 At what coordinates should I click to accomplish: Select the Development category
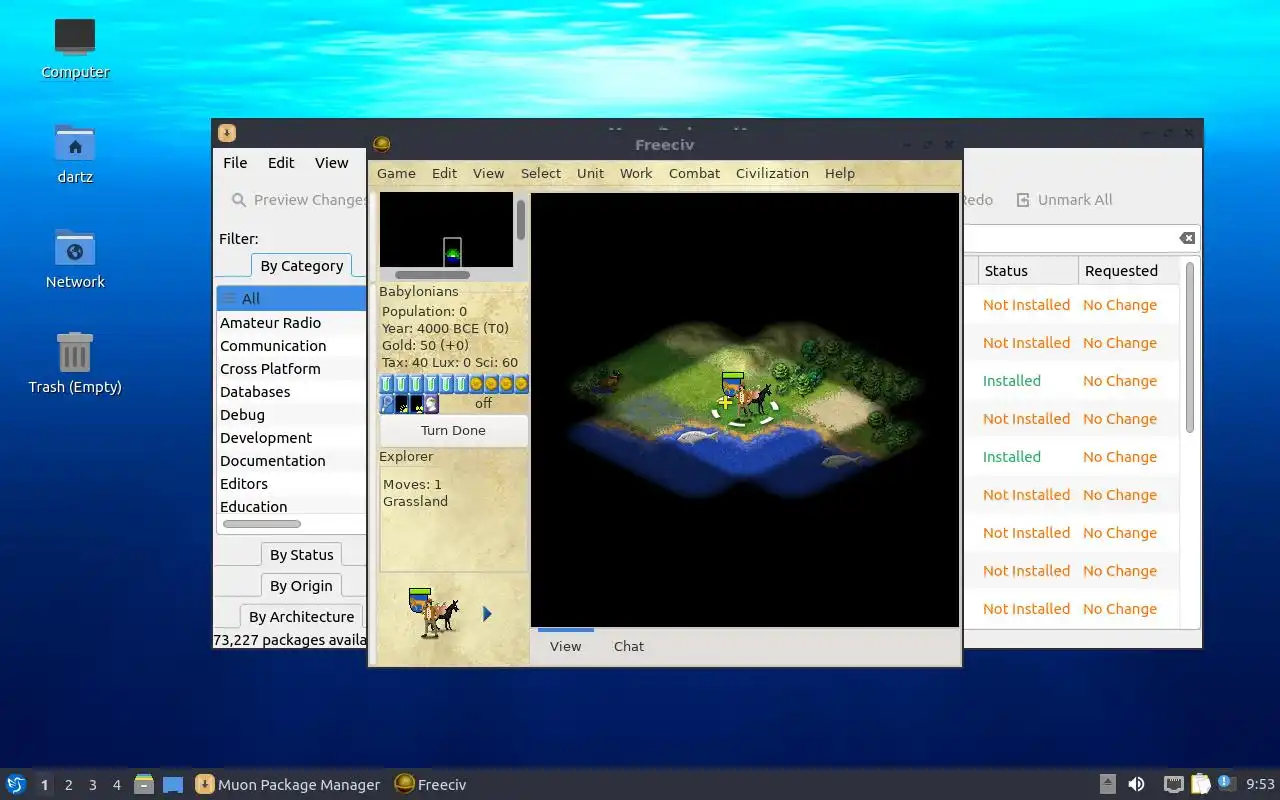(291, 438)
